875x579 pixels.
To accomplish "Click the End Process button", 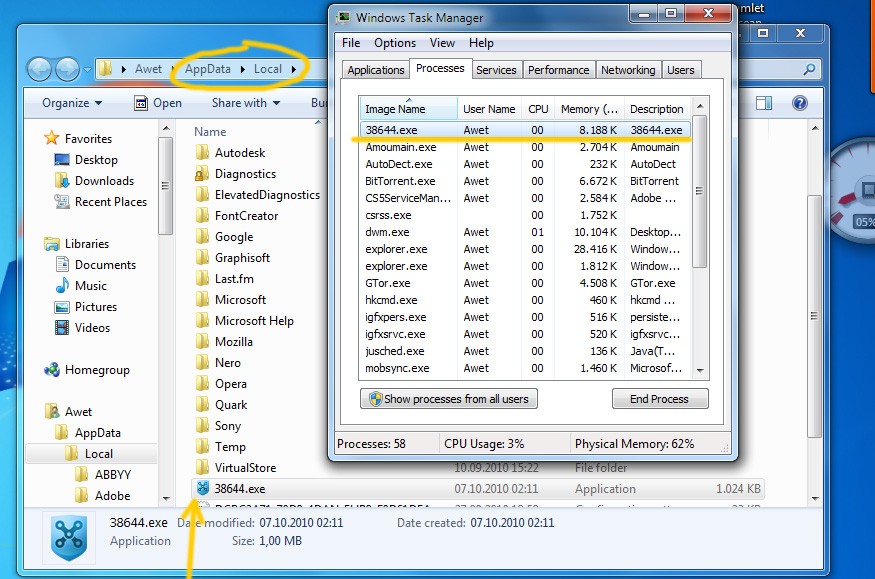I will point(660,399).
